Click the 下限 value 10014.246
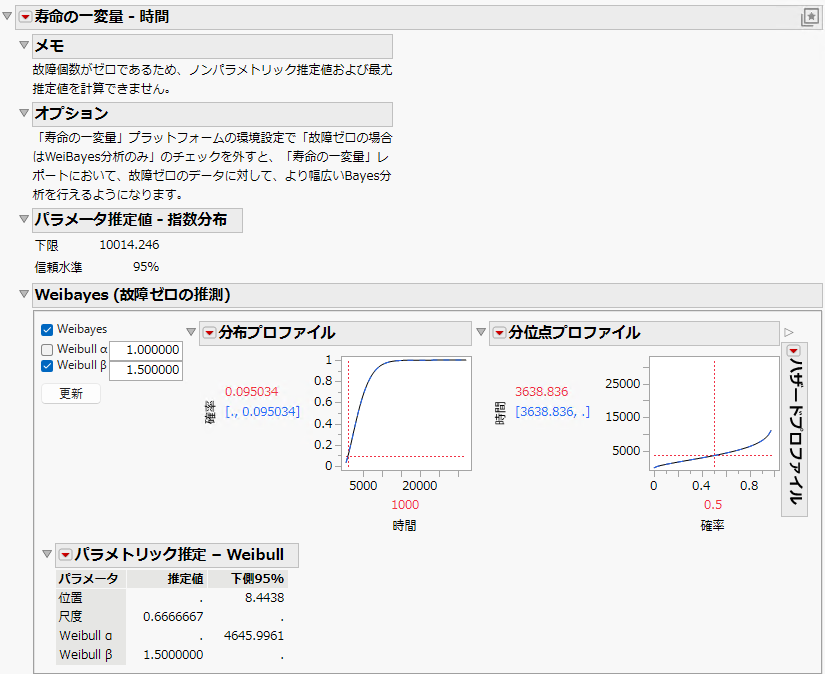This screenshot has height=674, width=825. pos(129,245)
